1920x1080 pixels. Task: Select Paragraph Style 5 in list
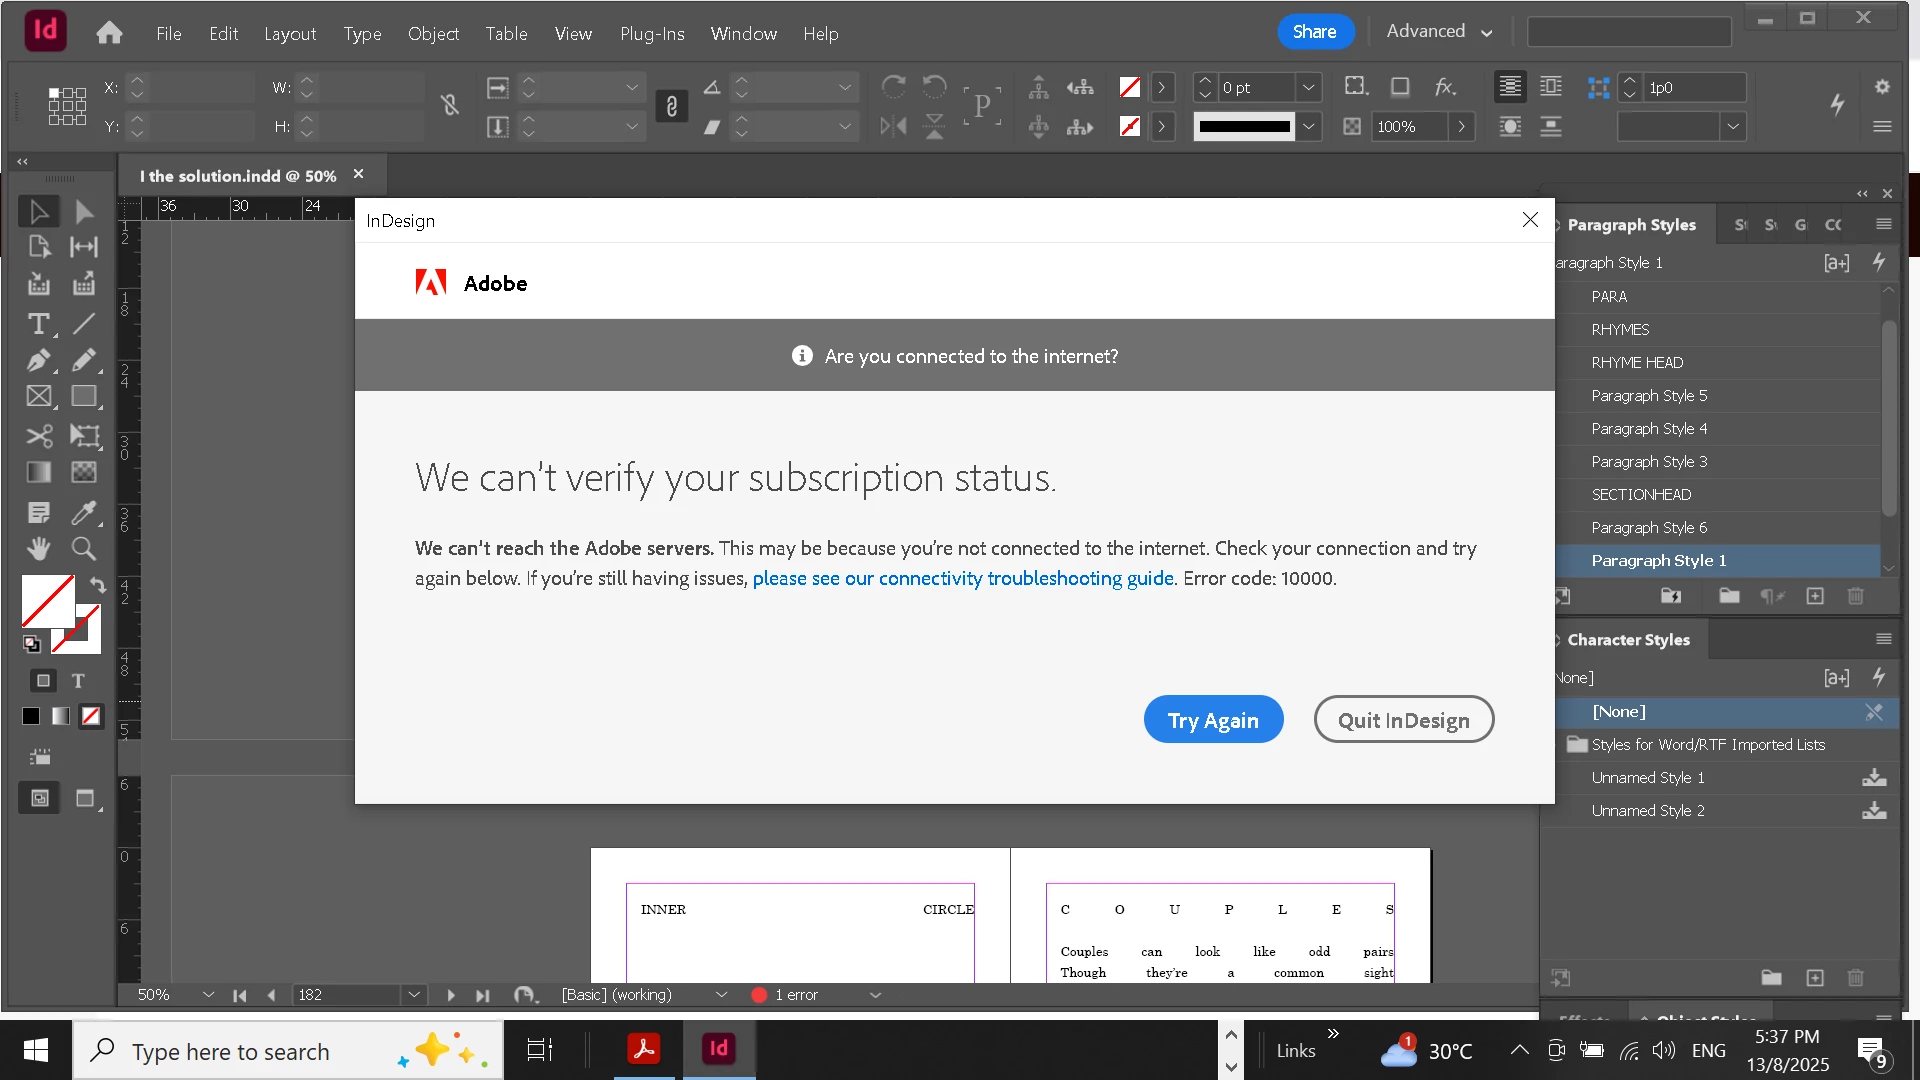click(1649, 396)
